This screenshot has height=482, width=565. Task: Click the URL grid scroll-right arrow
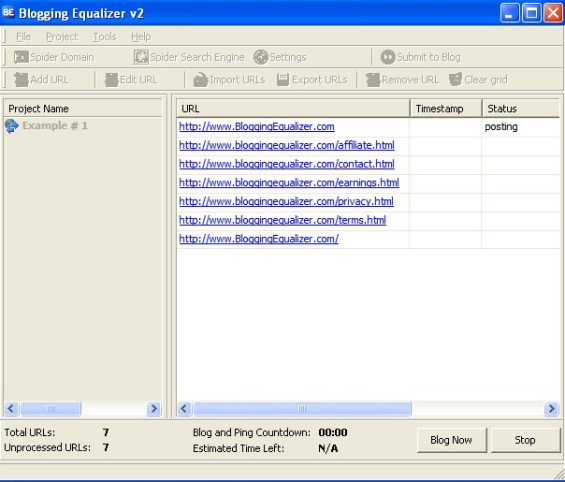(x=552, y=409)
